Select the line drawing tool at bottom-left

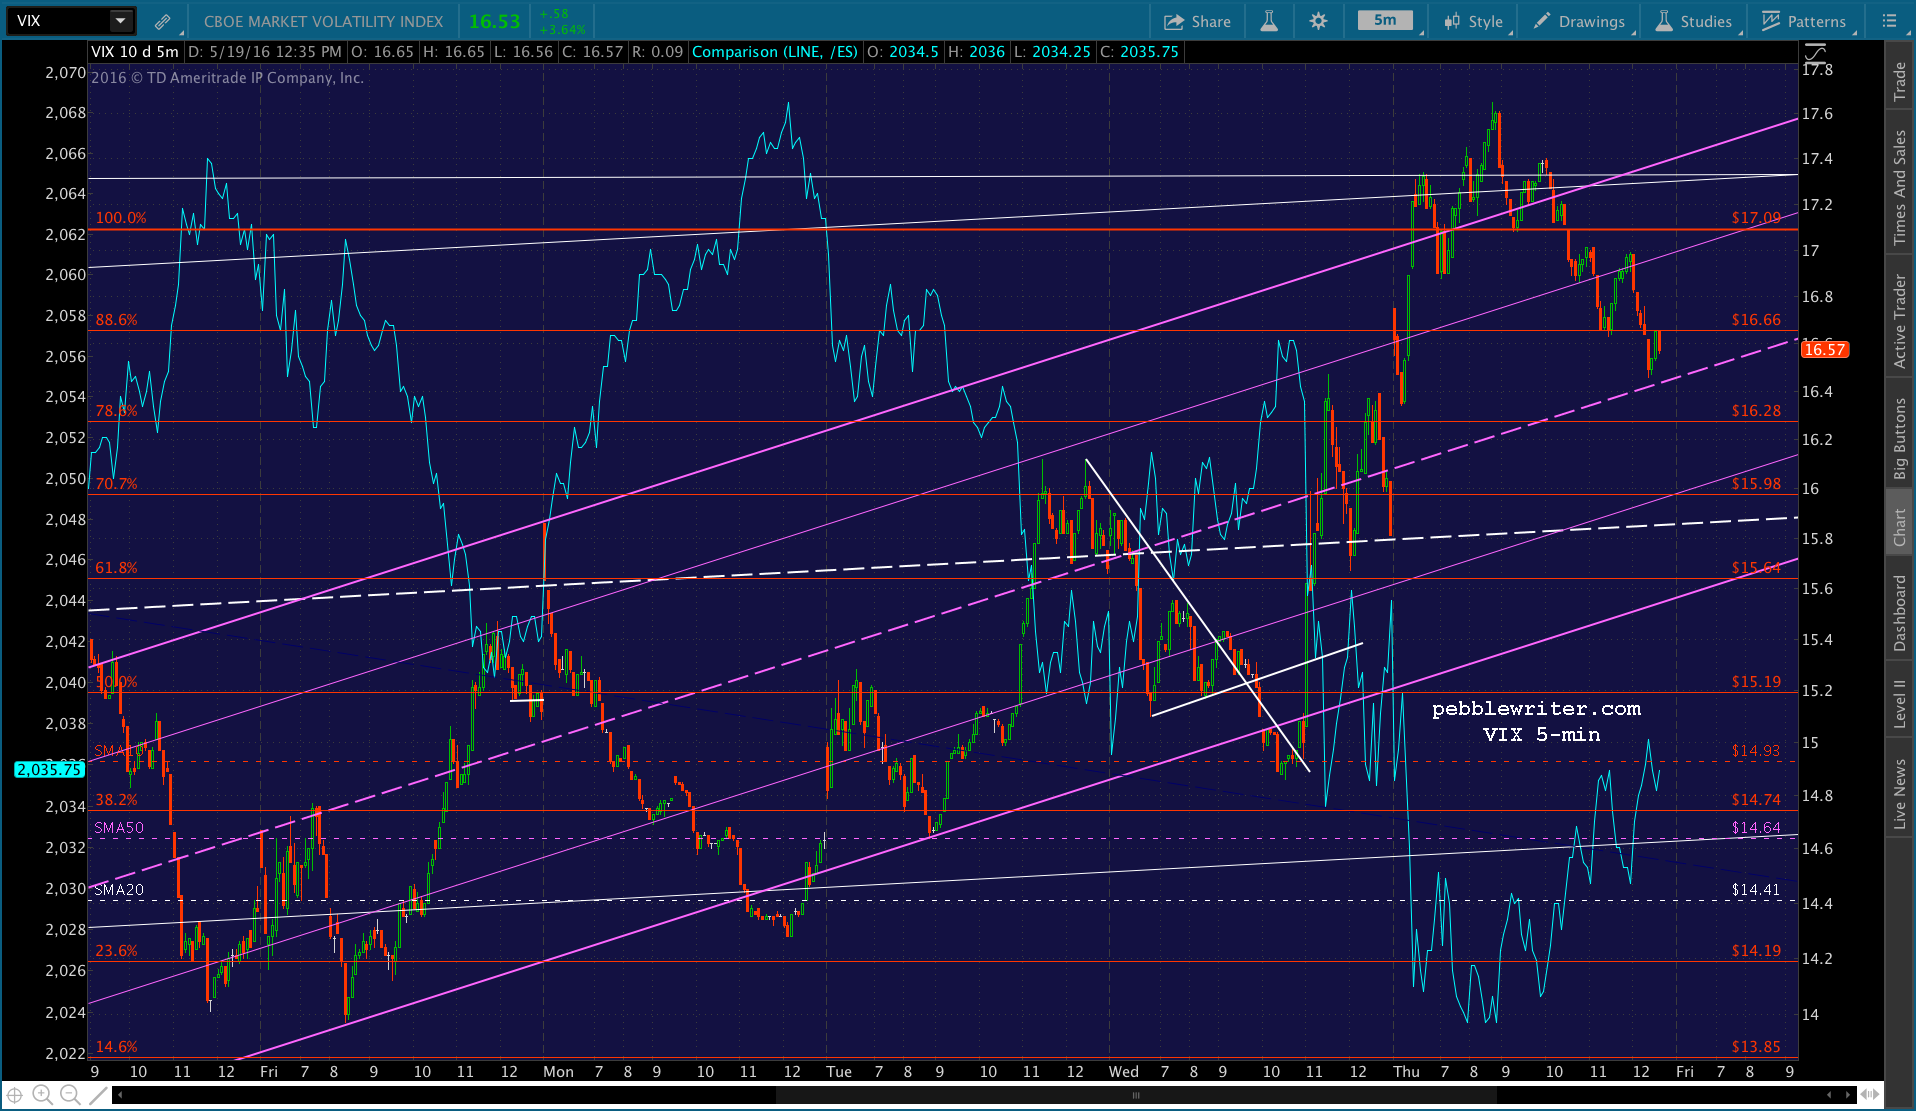(x=98, y=1095)
